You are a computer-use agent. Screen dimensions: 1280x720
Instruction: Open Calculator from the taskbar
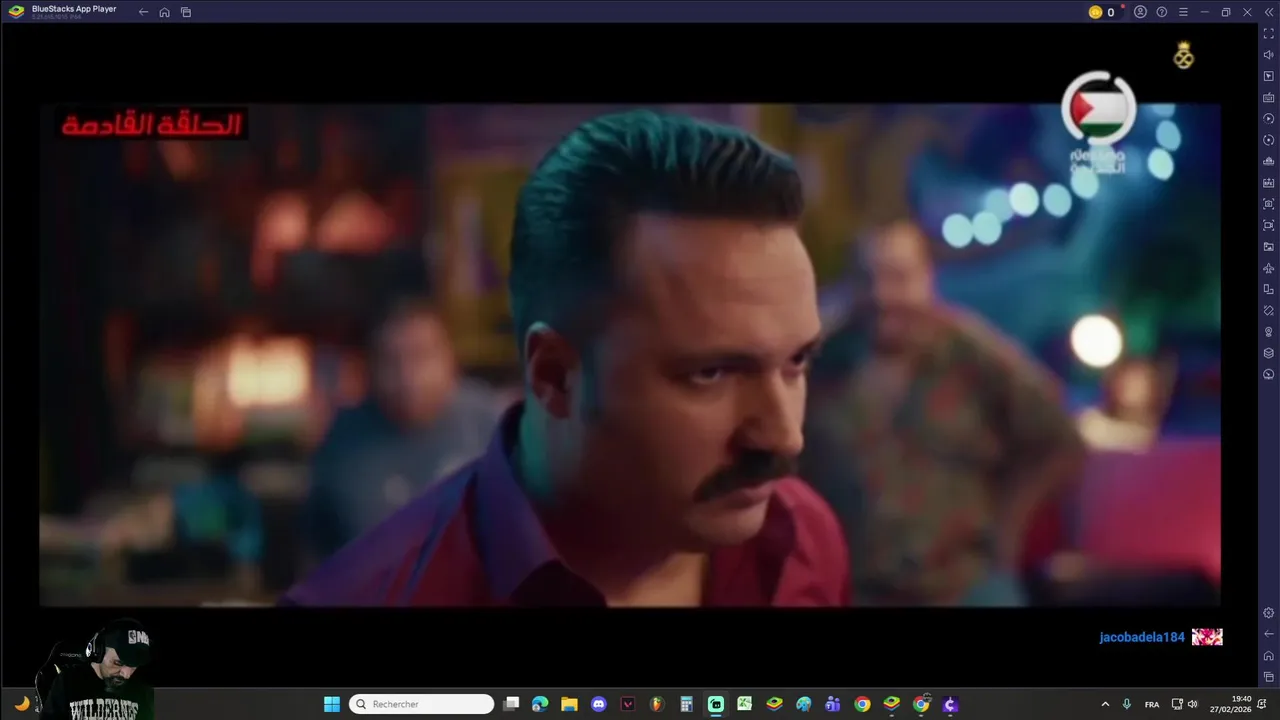coord(686,704)
